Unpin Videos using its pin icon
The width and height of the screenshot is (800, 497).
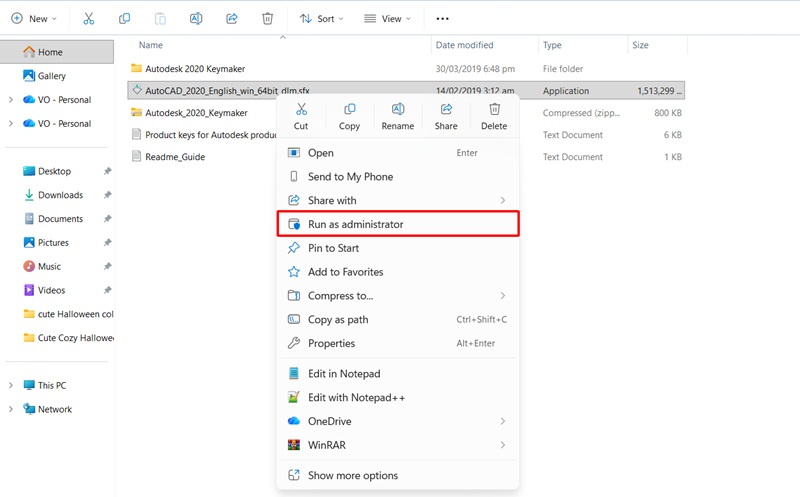[x=107, y=290]
